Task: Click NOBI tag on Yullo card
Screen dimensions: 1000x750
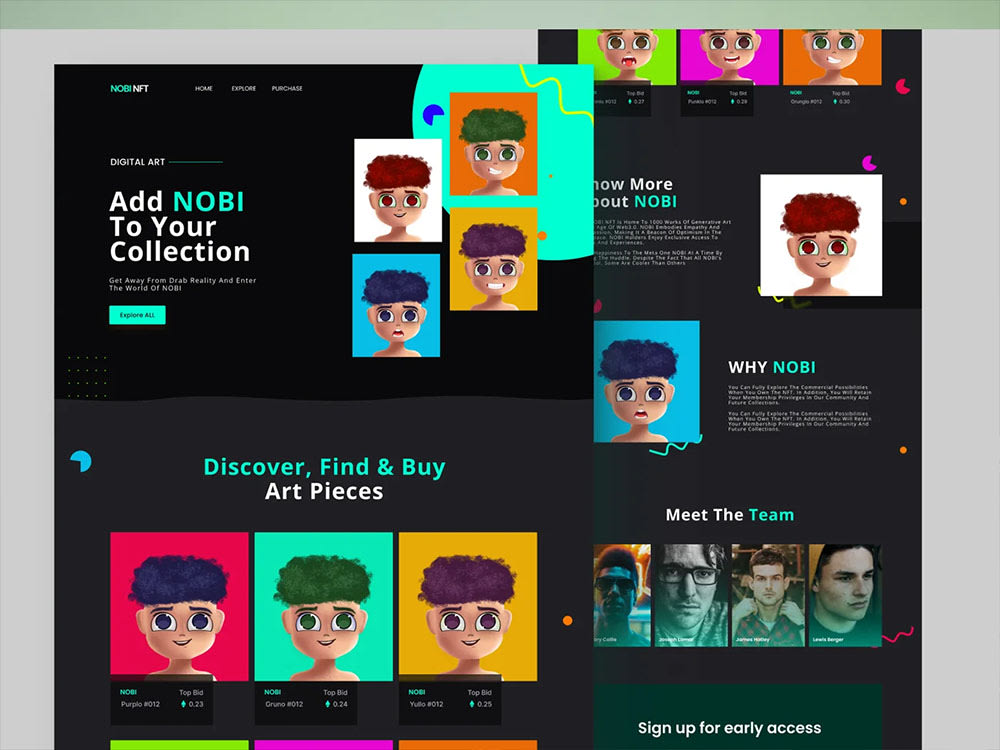Action: pyautogui.click(x=416, y=692)
